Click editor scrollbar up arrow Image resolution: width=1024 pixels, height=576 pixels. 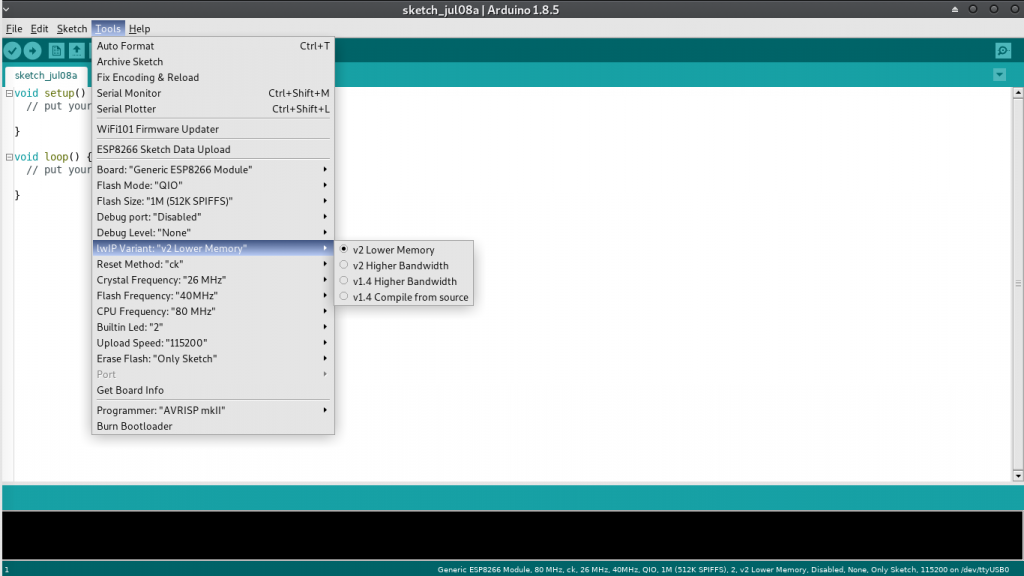[1017, 93]
